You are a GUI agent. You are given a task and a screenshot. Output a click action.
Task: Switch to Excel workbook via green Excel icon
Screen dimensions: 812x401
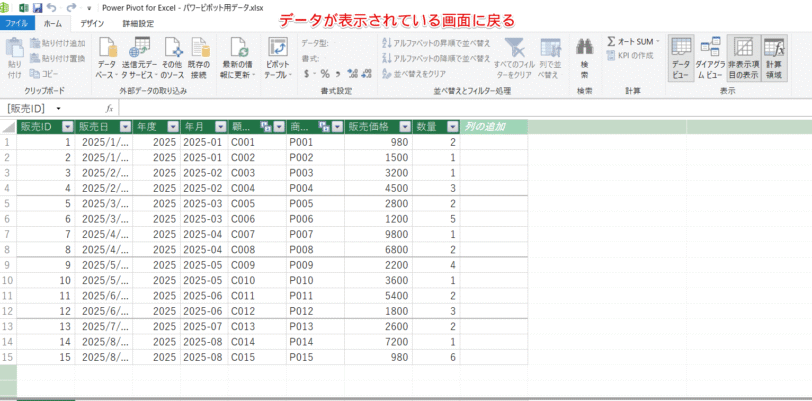[24, 8]
